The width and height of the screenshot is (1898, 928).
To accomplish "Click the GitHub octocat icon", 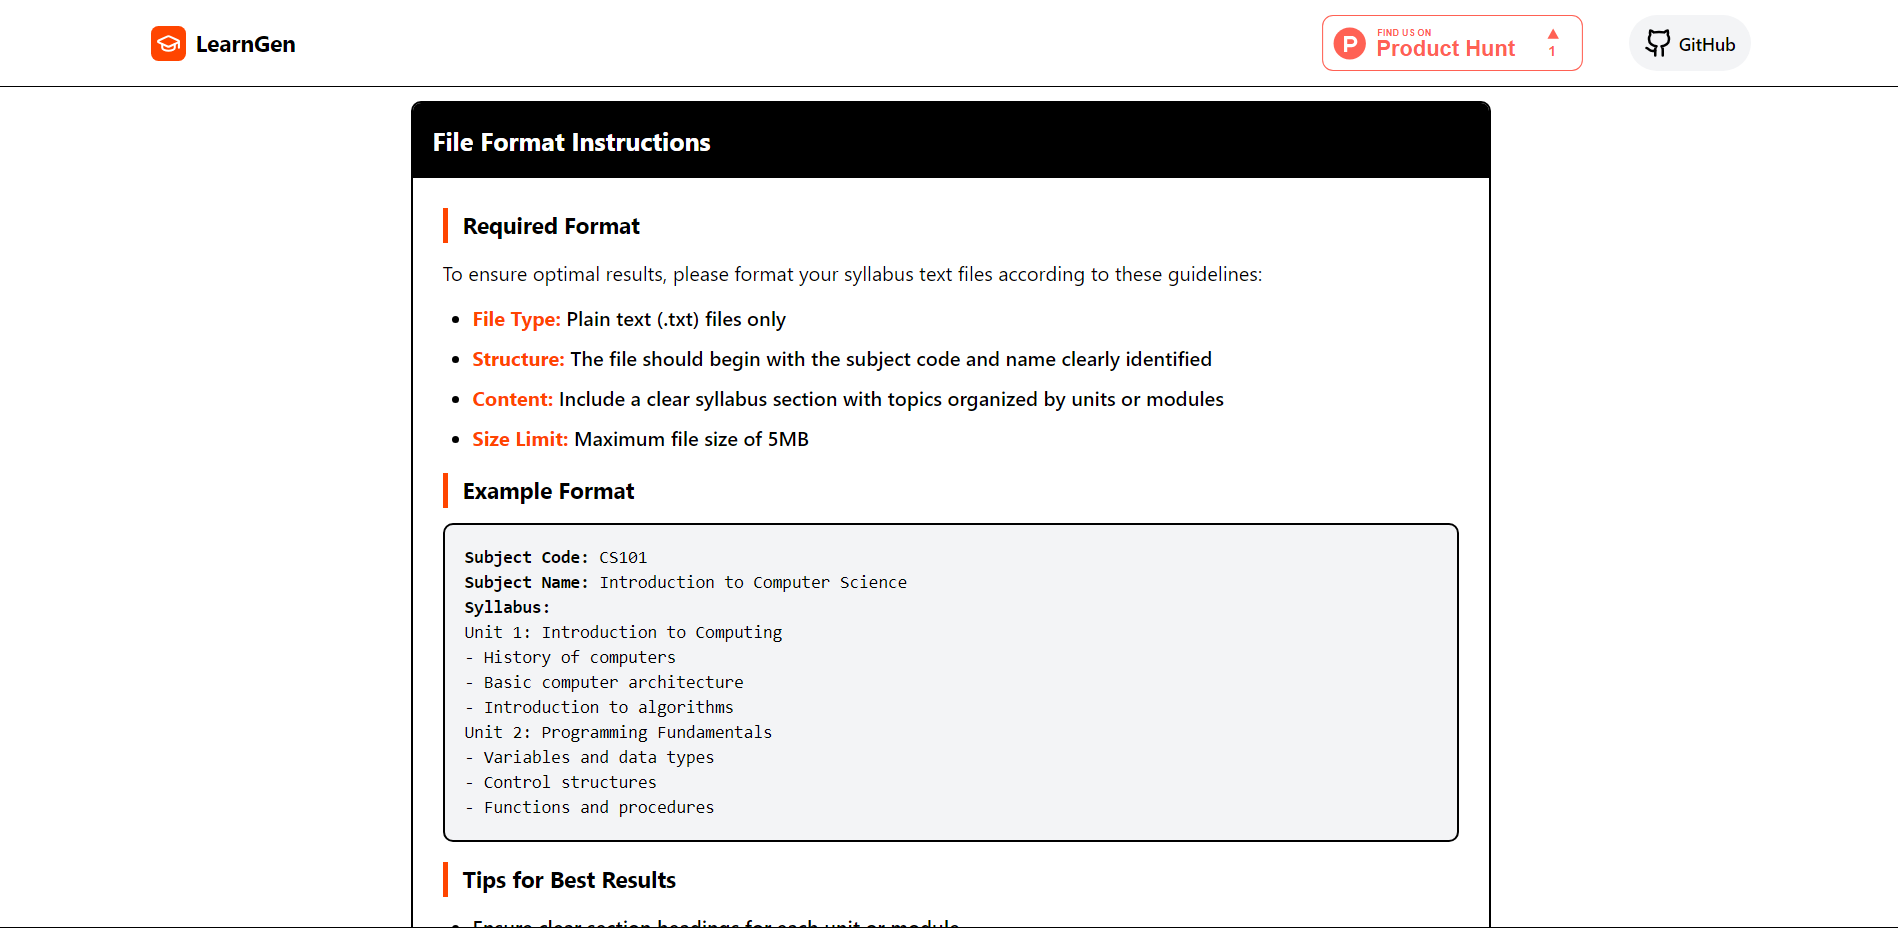I will tap(1658, 43).
